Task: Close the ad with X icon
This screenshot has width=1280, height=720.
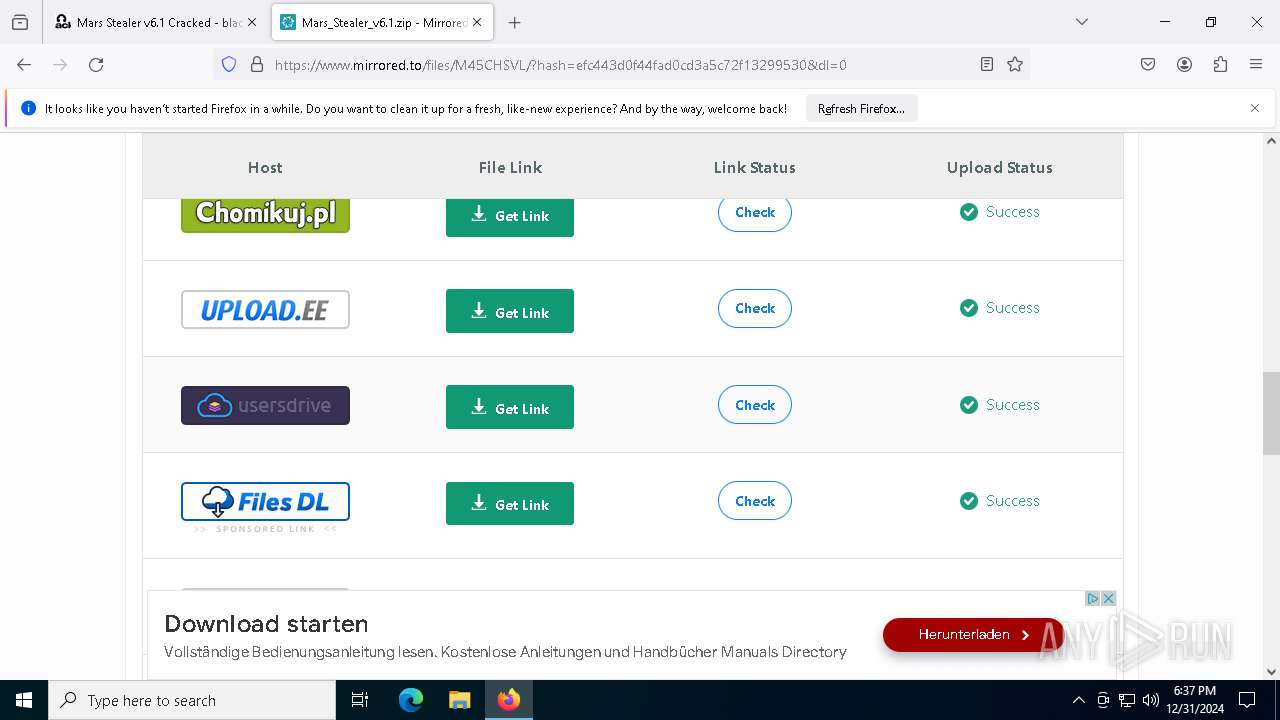Action: click(1108, 599)
